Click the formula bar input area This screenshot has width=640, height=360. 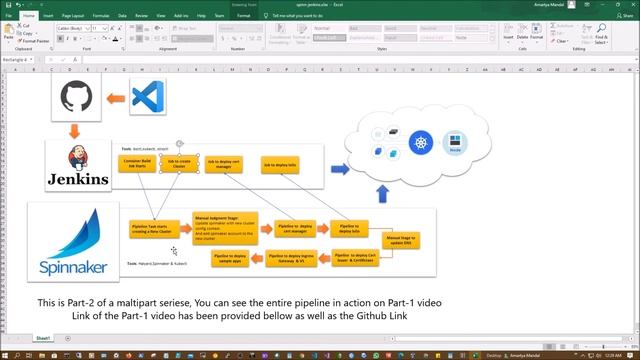click(359, 60)
